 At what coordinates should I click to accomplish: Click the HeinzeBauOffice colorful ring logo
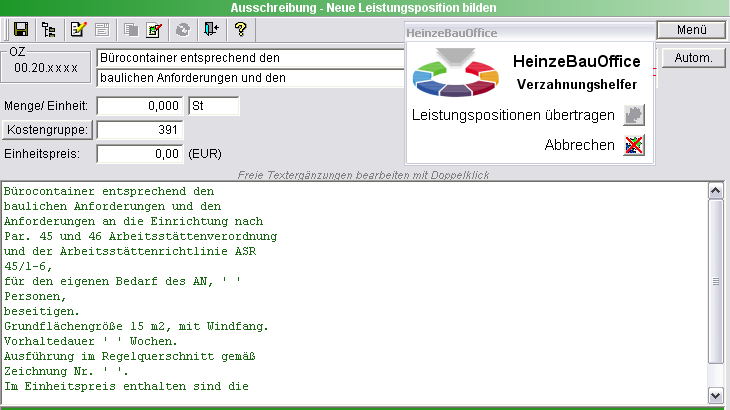coord(455,72)
